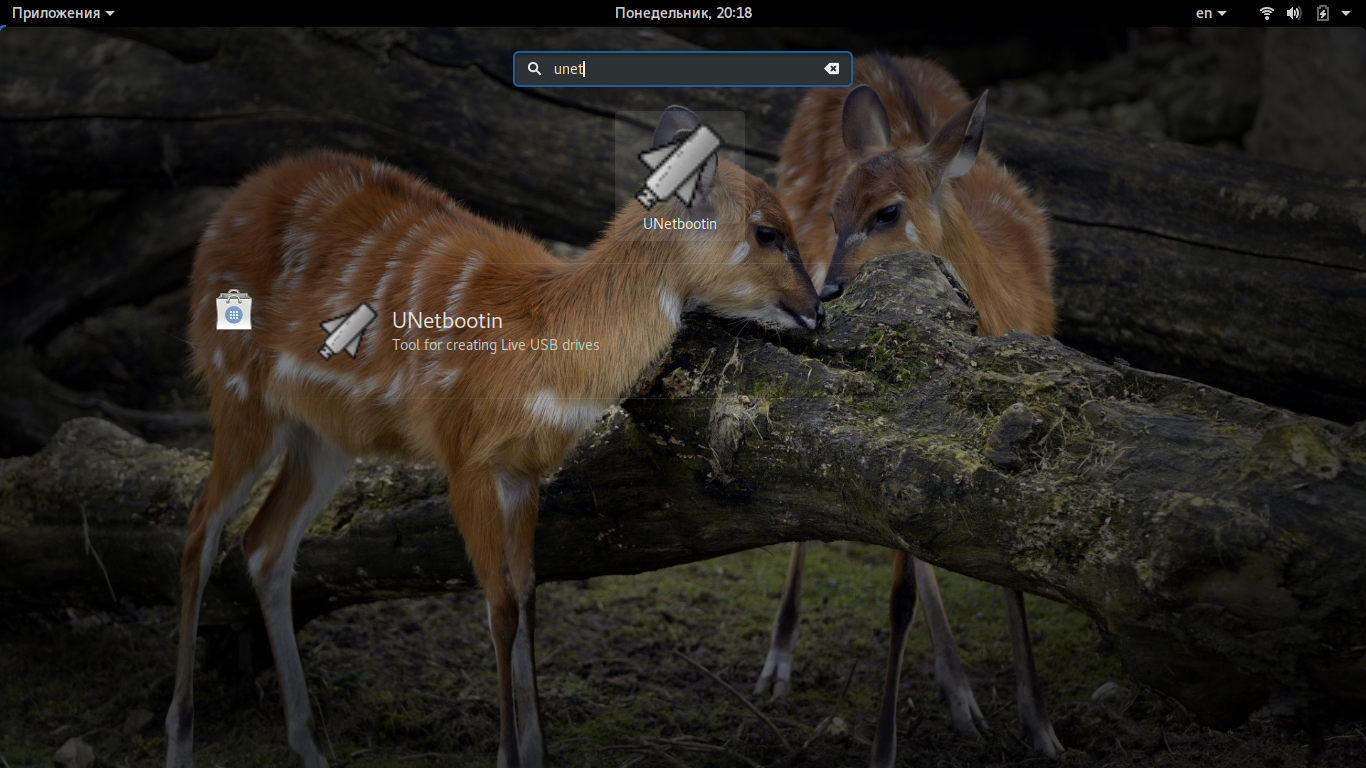Image resolution: width=1366 pixels, height=768 pixels.
Task: Focus the search field containing 'unet'
Action: (x=683, y=69)
